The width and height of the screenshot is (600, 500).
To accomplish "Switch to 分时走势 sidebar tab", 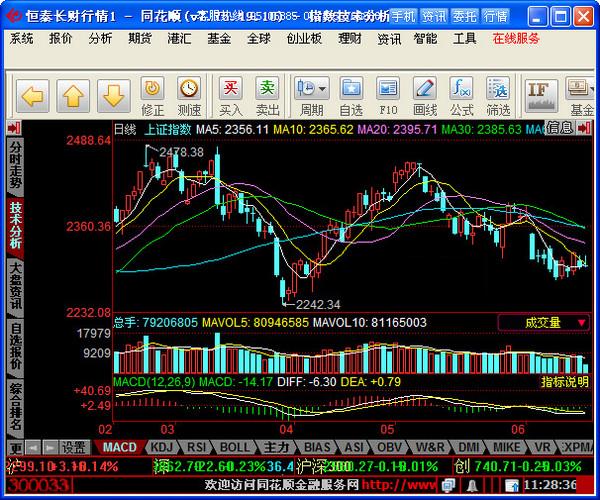I will pos(15,165).
